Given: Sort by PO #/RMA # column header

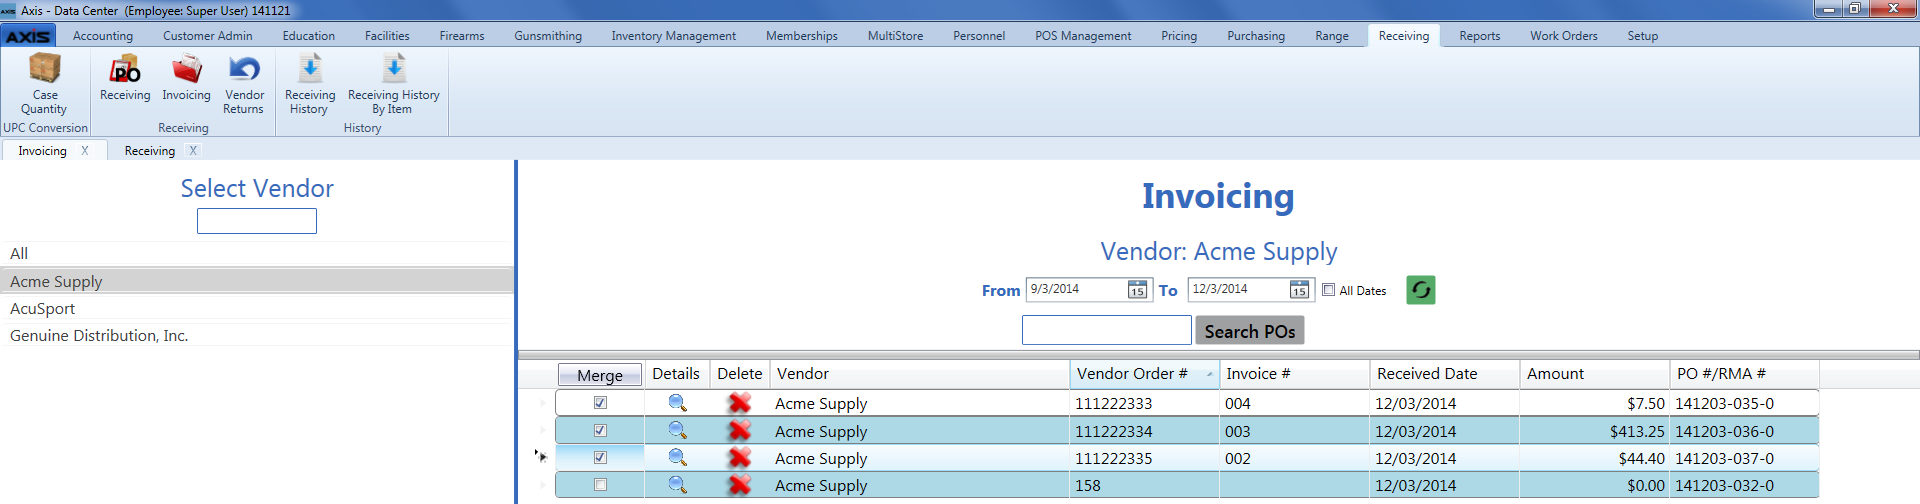Looking at the screenshot, I should pyautogui.click(x=1744, y=374).
